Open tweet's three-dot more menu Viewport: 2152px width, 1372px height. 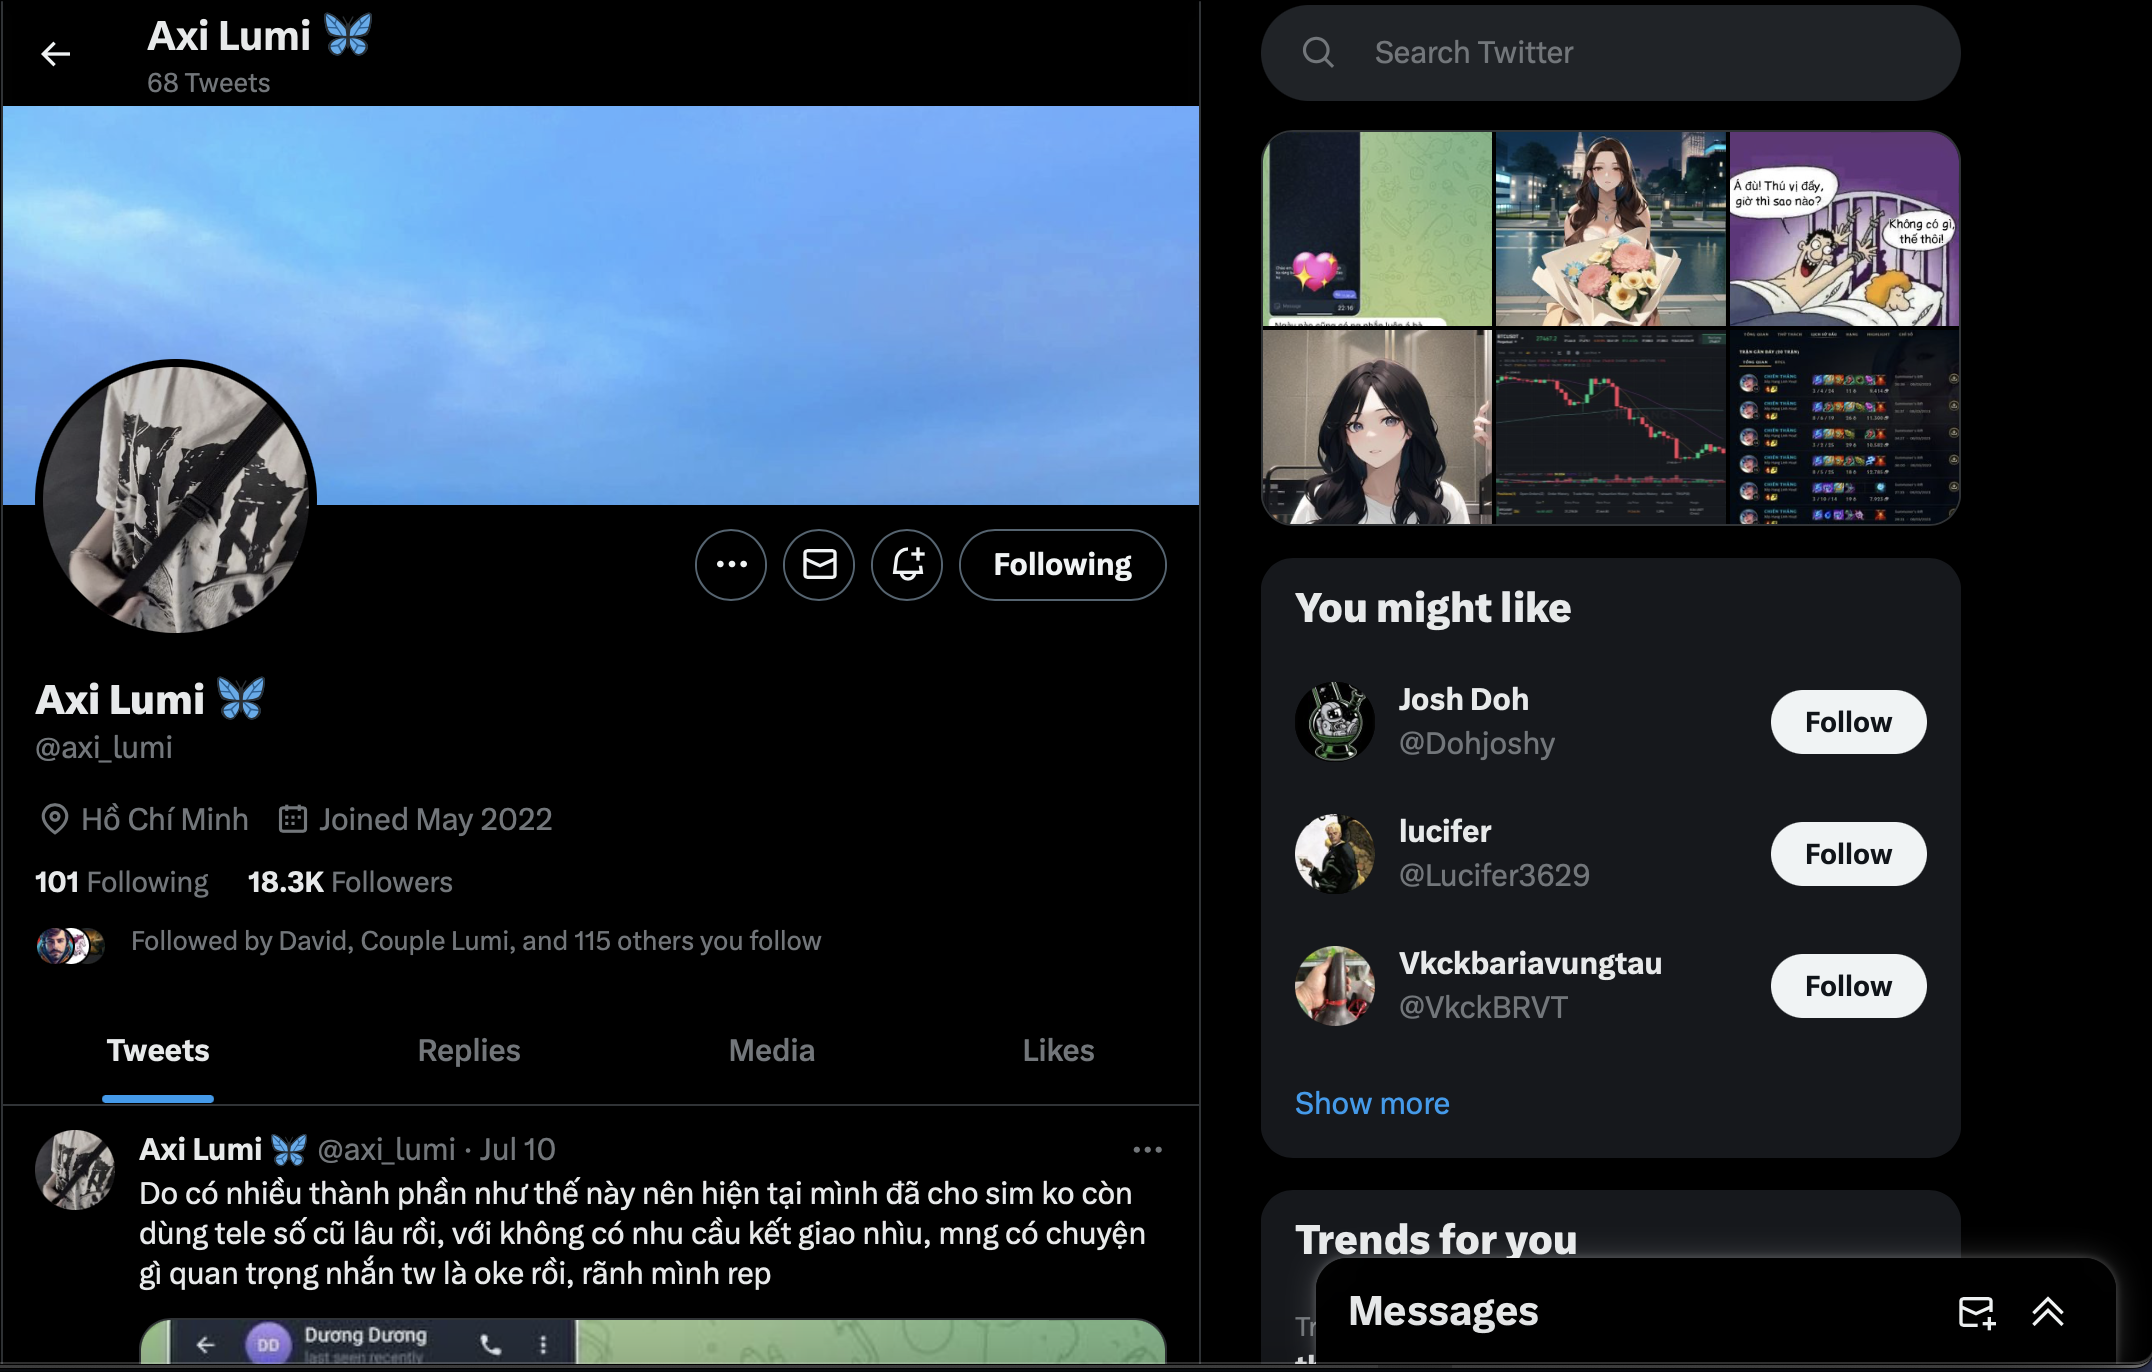click(x=1147, y=1150)
